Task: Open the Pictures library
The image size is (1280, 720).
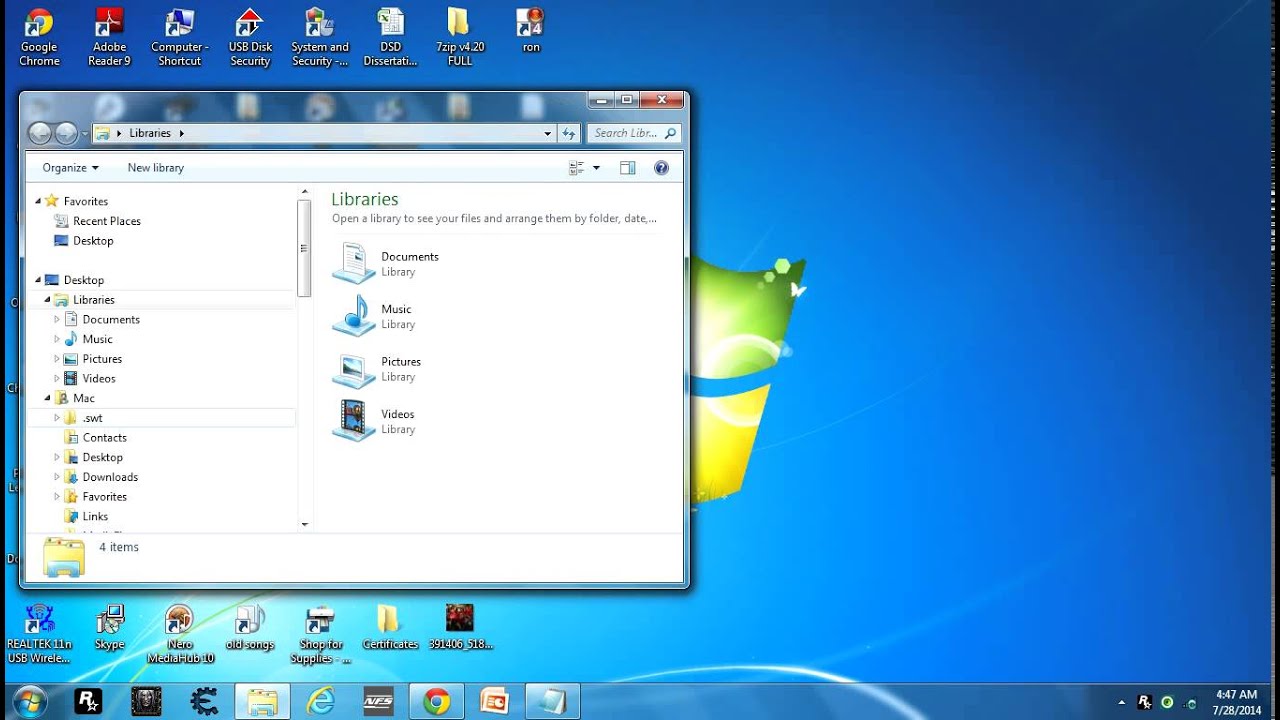Action: click(x=401, y=368)
